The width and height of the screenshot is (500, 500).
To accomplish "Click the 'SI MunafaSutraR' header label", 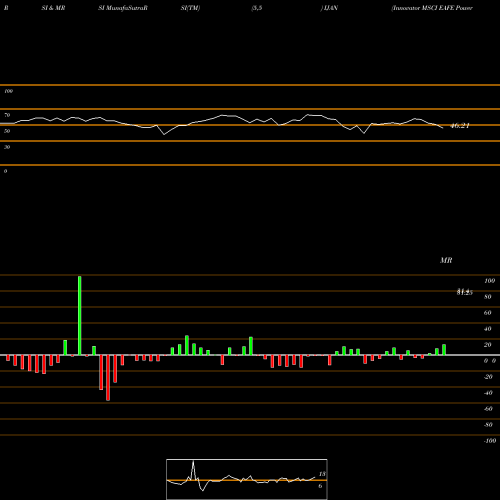I will point(123,8).
